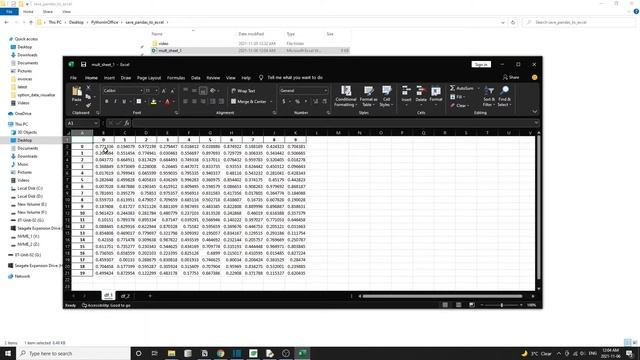The height and width of the screenshot is (360, 640).
Task: Click the Windows Start button
Action: 8,353
